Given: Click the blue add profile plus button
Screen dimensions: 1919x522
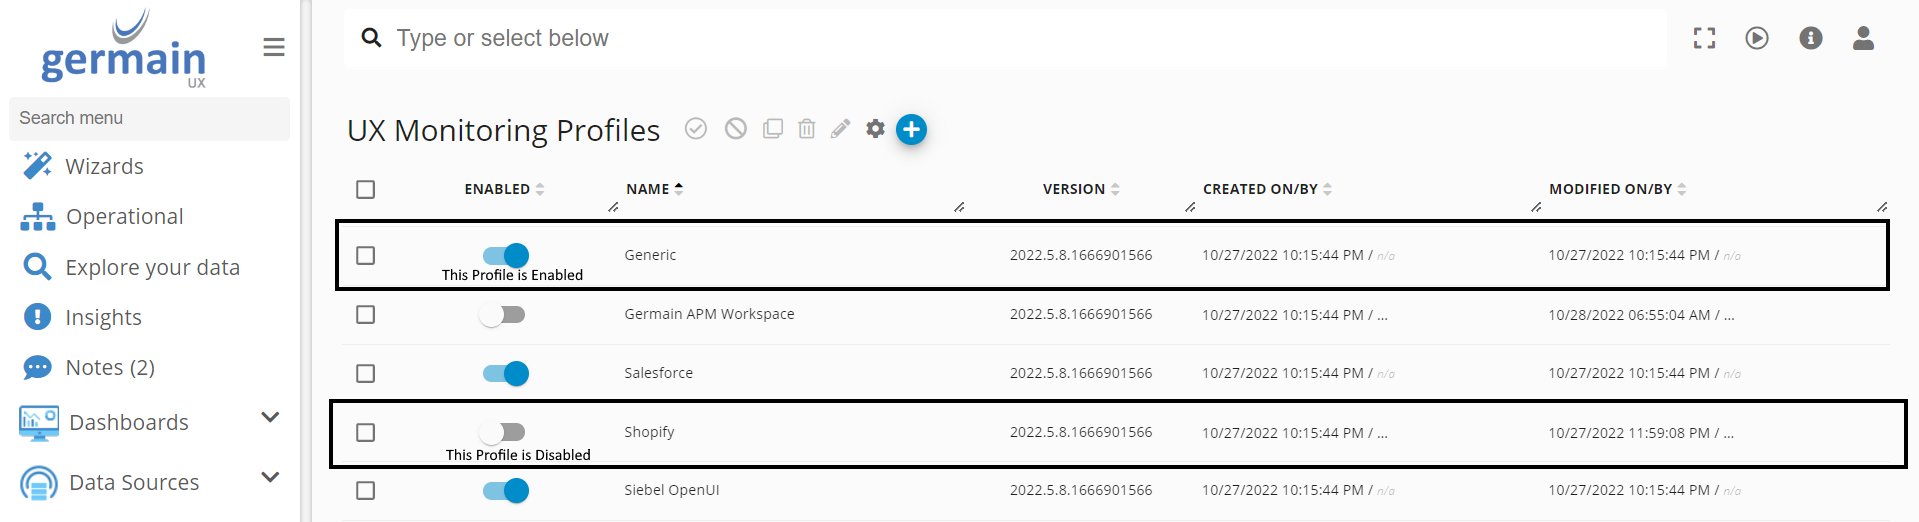Looking at the screenshot, I should click(x=911, y=130).
